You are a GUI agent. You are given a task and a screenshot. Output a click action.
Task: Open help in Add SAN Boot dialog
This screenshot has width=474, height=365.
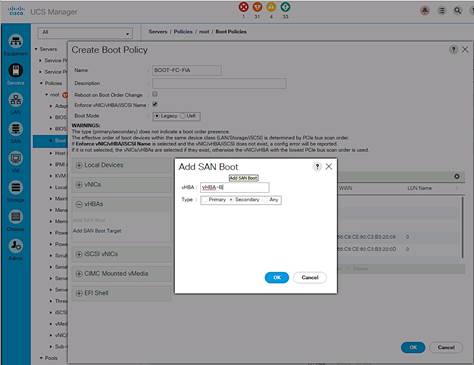click(x=317, y=166)
